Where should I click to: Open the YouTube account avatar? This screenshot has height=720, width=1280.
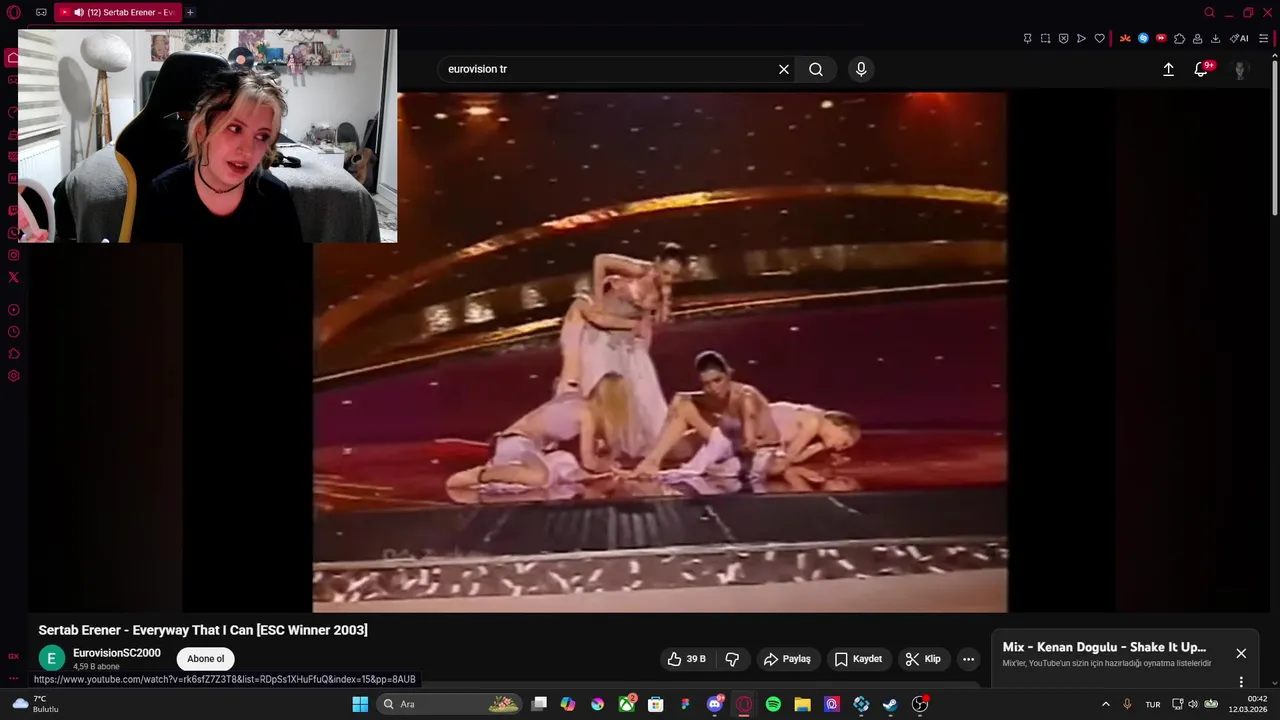(1240, 69)
